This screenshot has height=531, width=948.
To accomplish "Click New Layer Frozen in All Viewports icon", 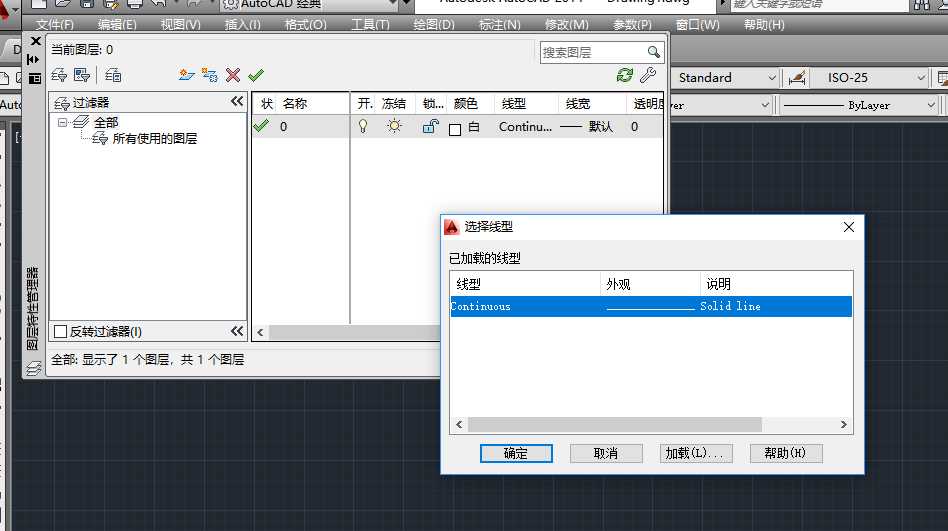I will [x=210, y=75].
